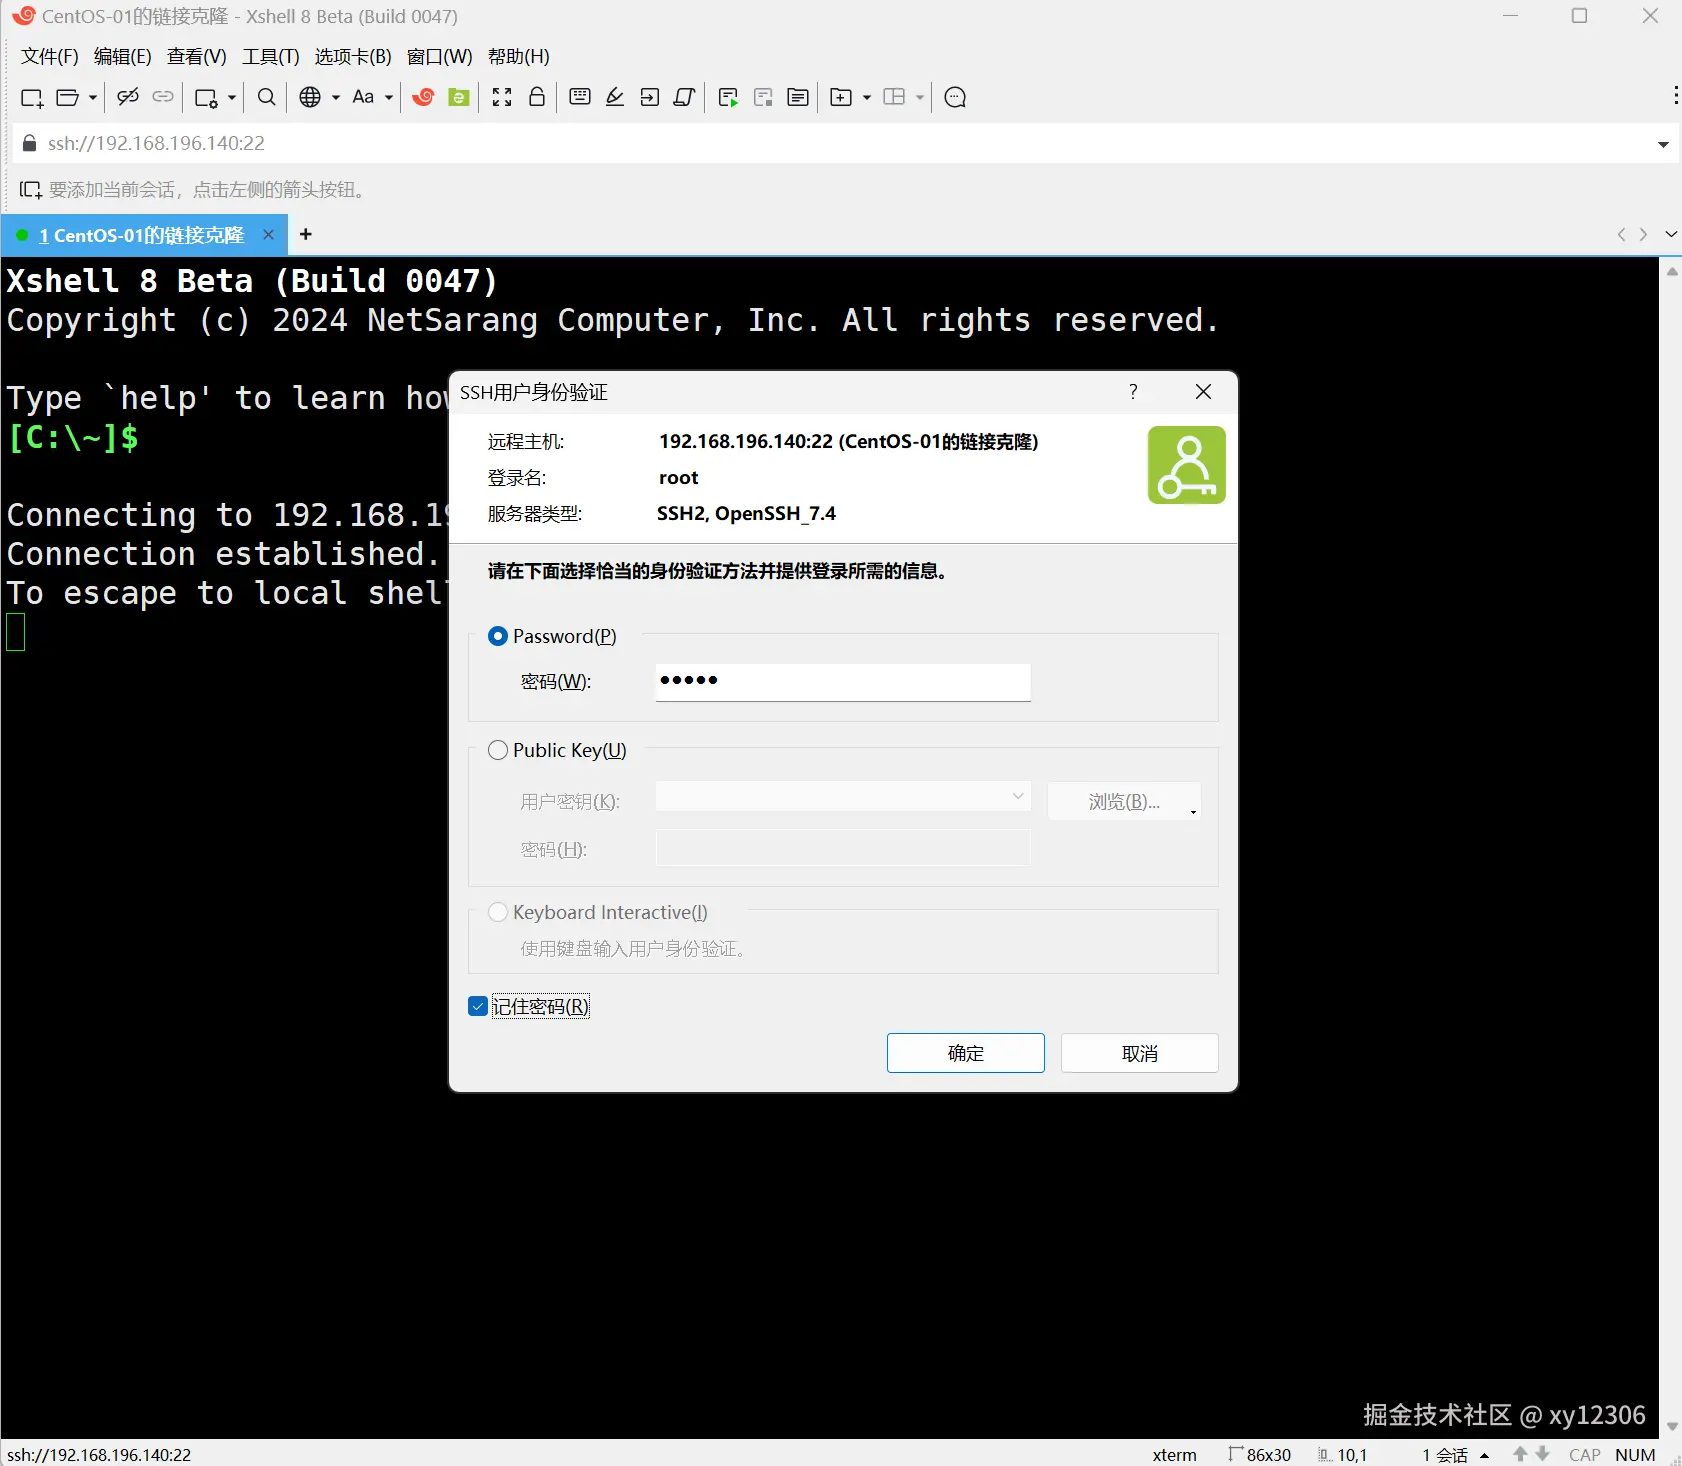The image size is (1682, 1466).
Task: Add a new tab with plus button
Action: pyautogui.click(x=306, y=234)
